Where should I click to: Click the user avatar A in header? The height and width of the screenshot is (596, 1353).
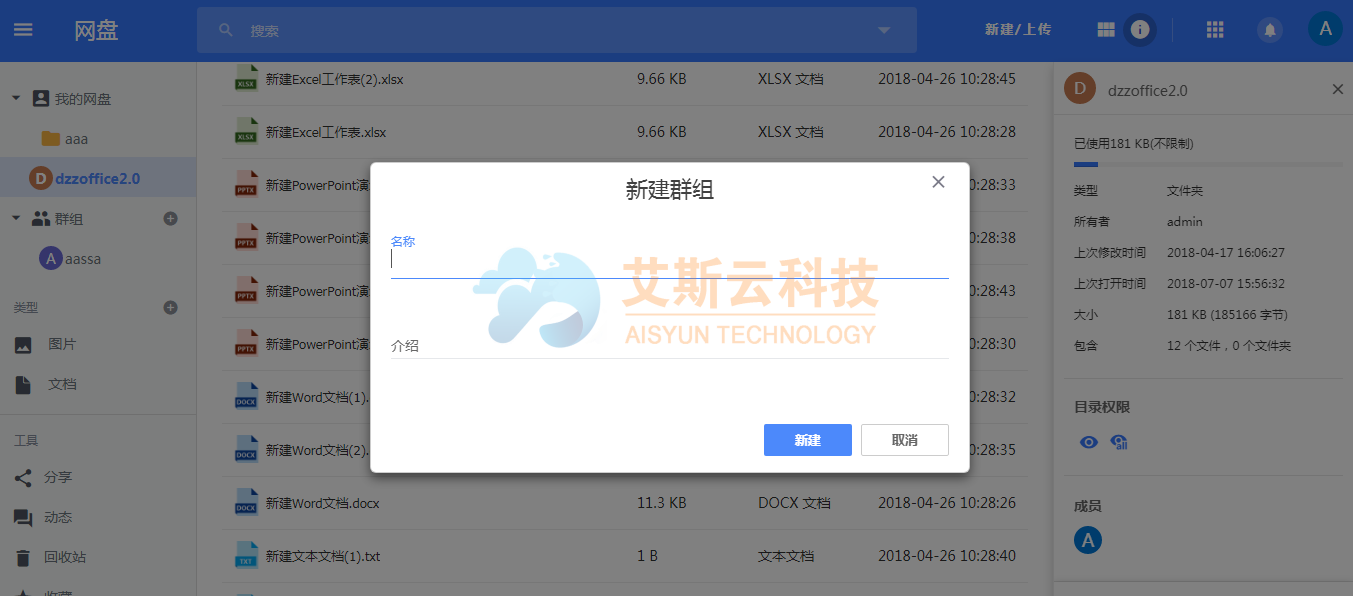point(1325,29)
